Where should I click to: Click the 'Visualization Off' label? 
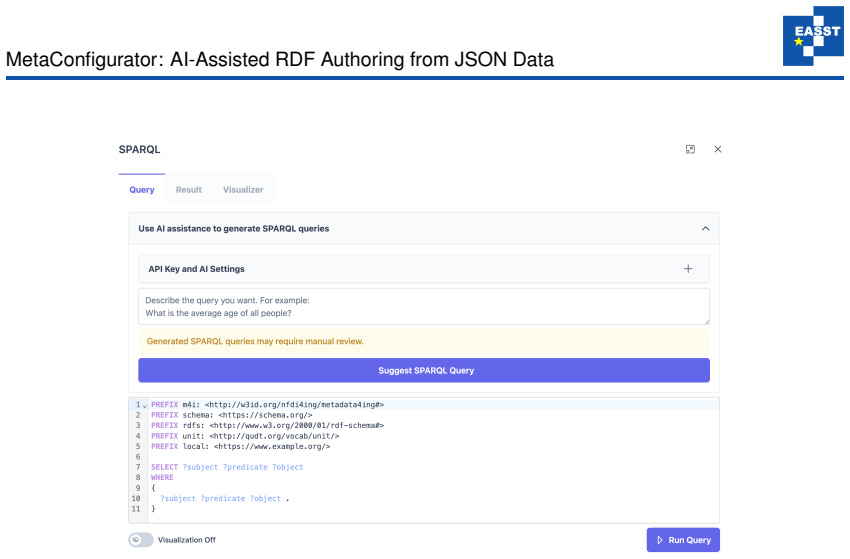point(186,540)
